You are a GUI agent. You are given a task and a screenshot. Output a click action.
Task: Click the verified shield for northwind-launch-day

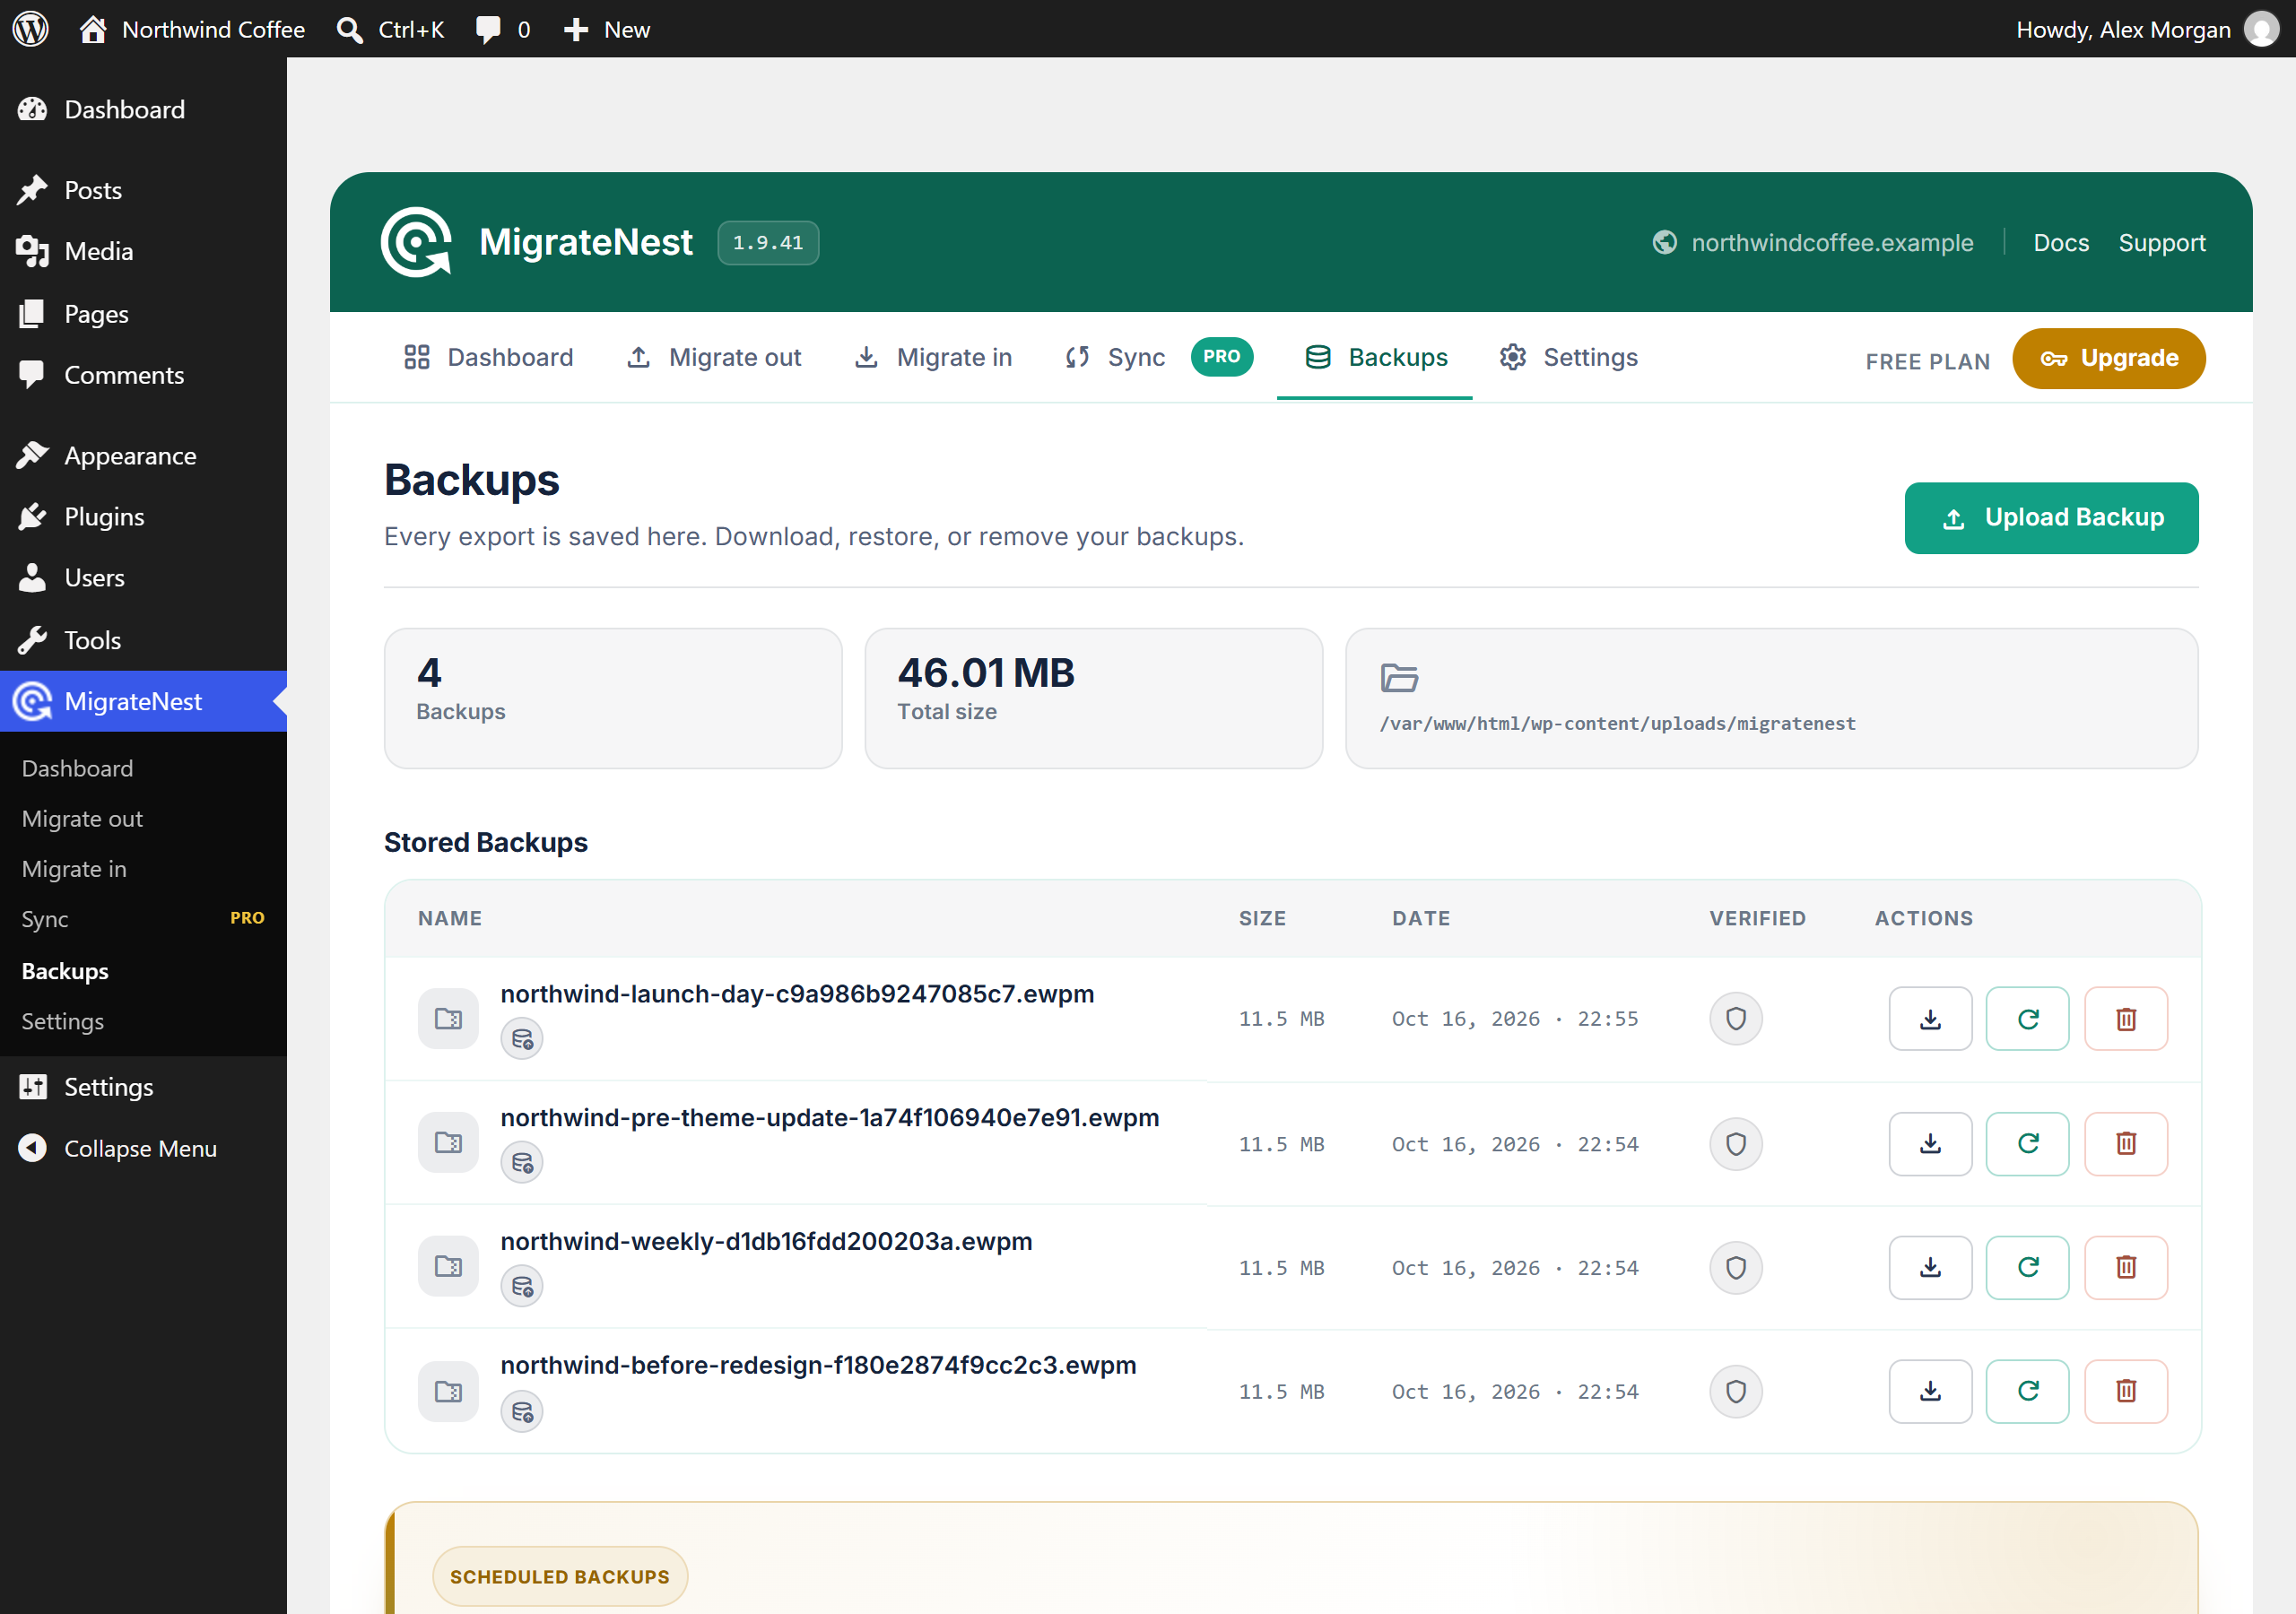[x=1735, y=1018]
